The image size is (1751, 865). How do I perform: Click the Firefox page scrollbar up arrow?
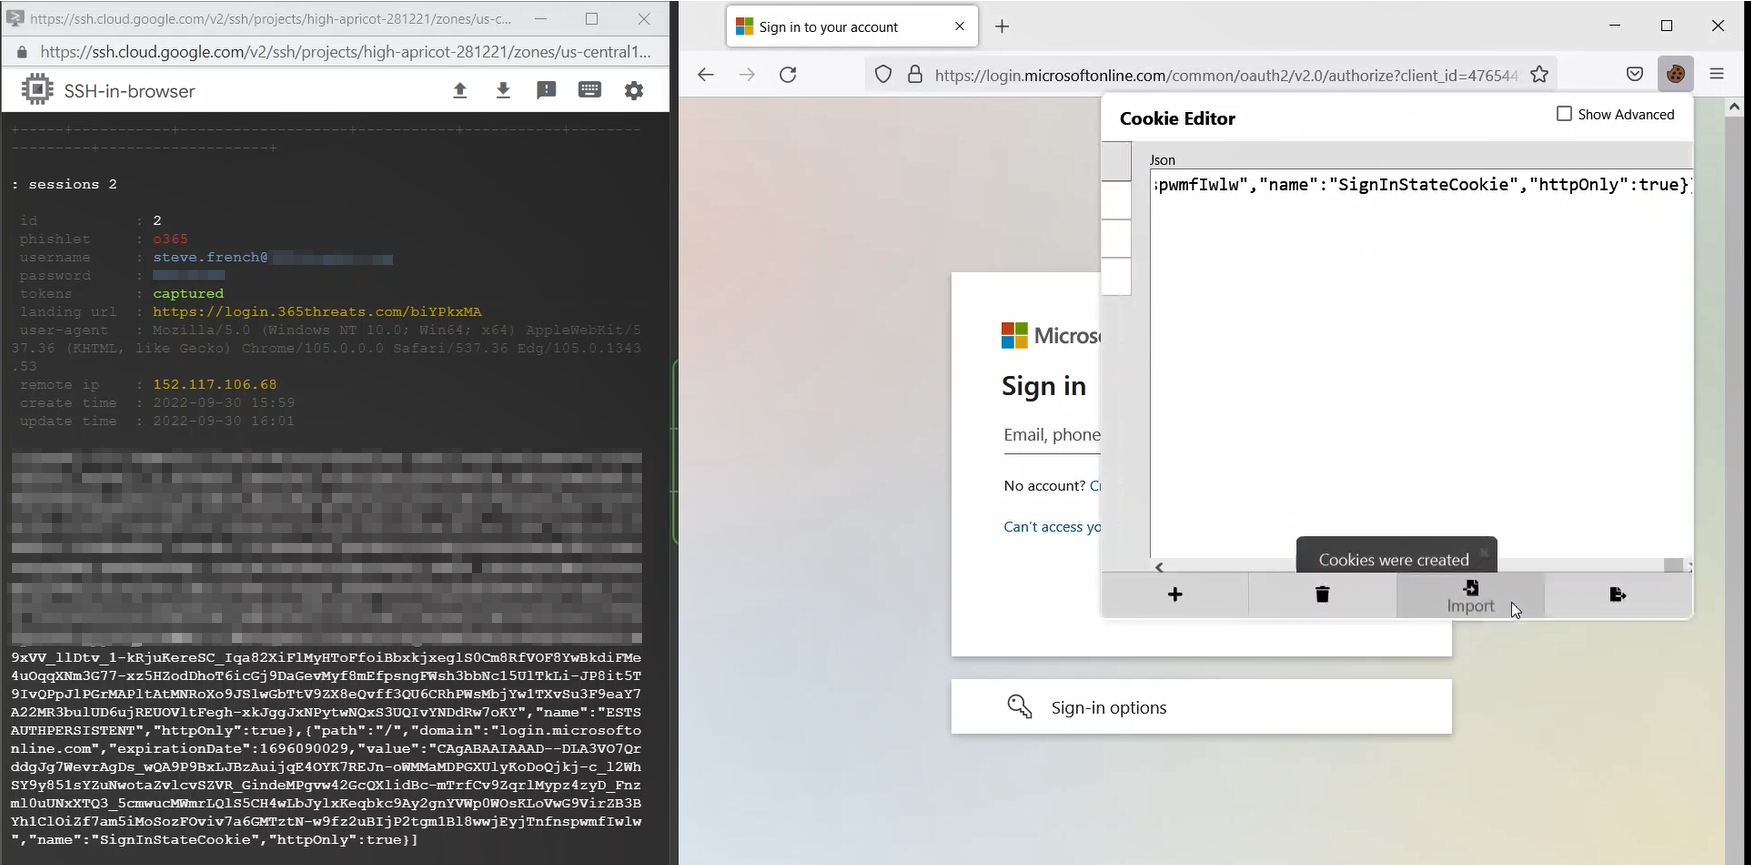point(1735,106)
